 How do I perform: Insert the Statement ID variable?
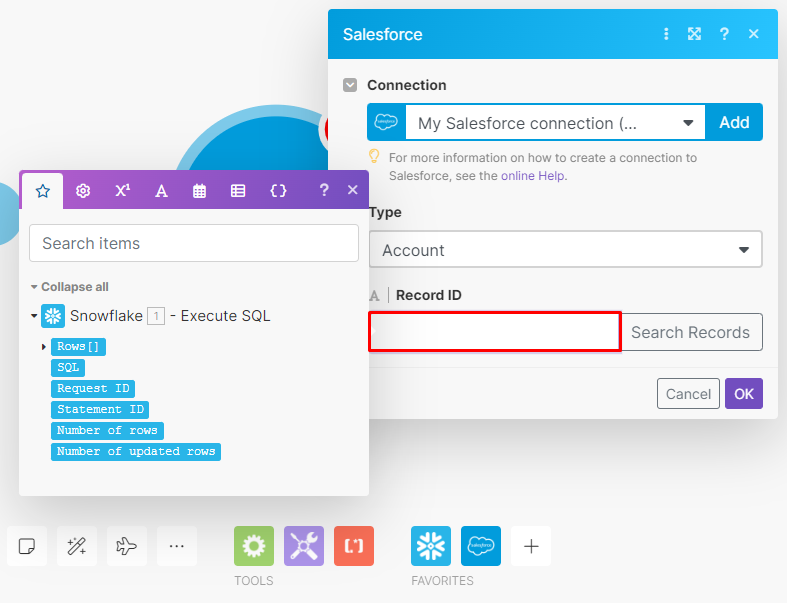100,410
